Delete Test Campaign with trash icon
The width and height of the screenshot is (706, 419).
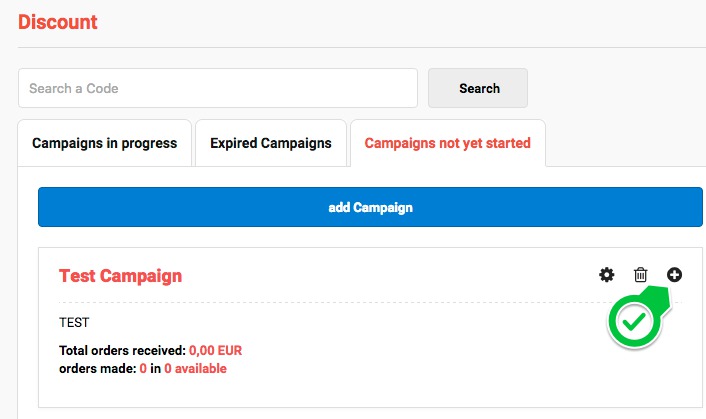641,275
